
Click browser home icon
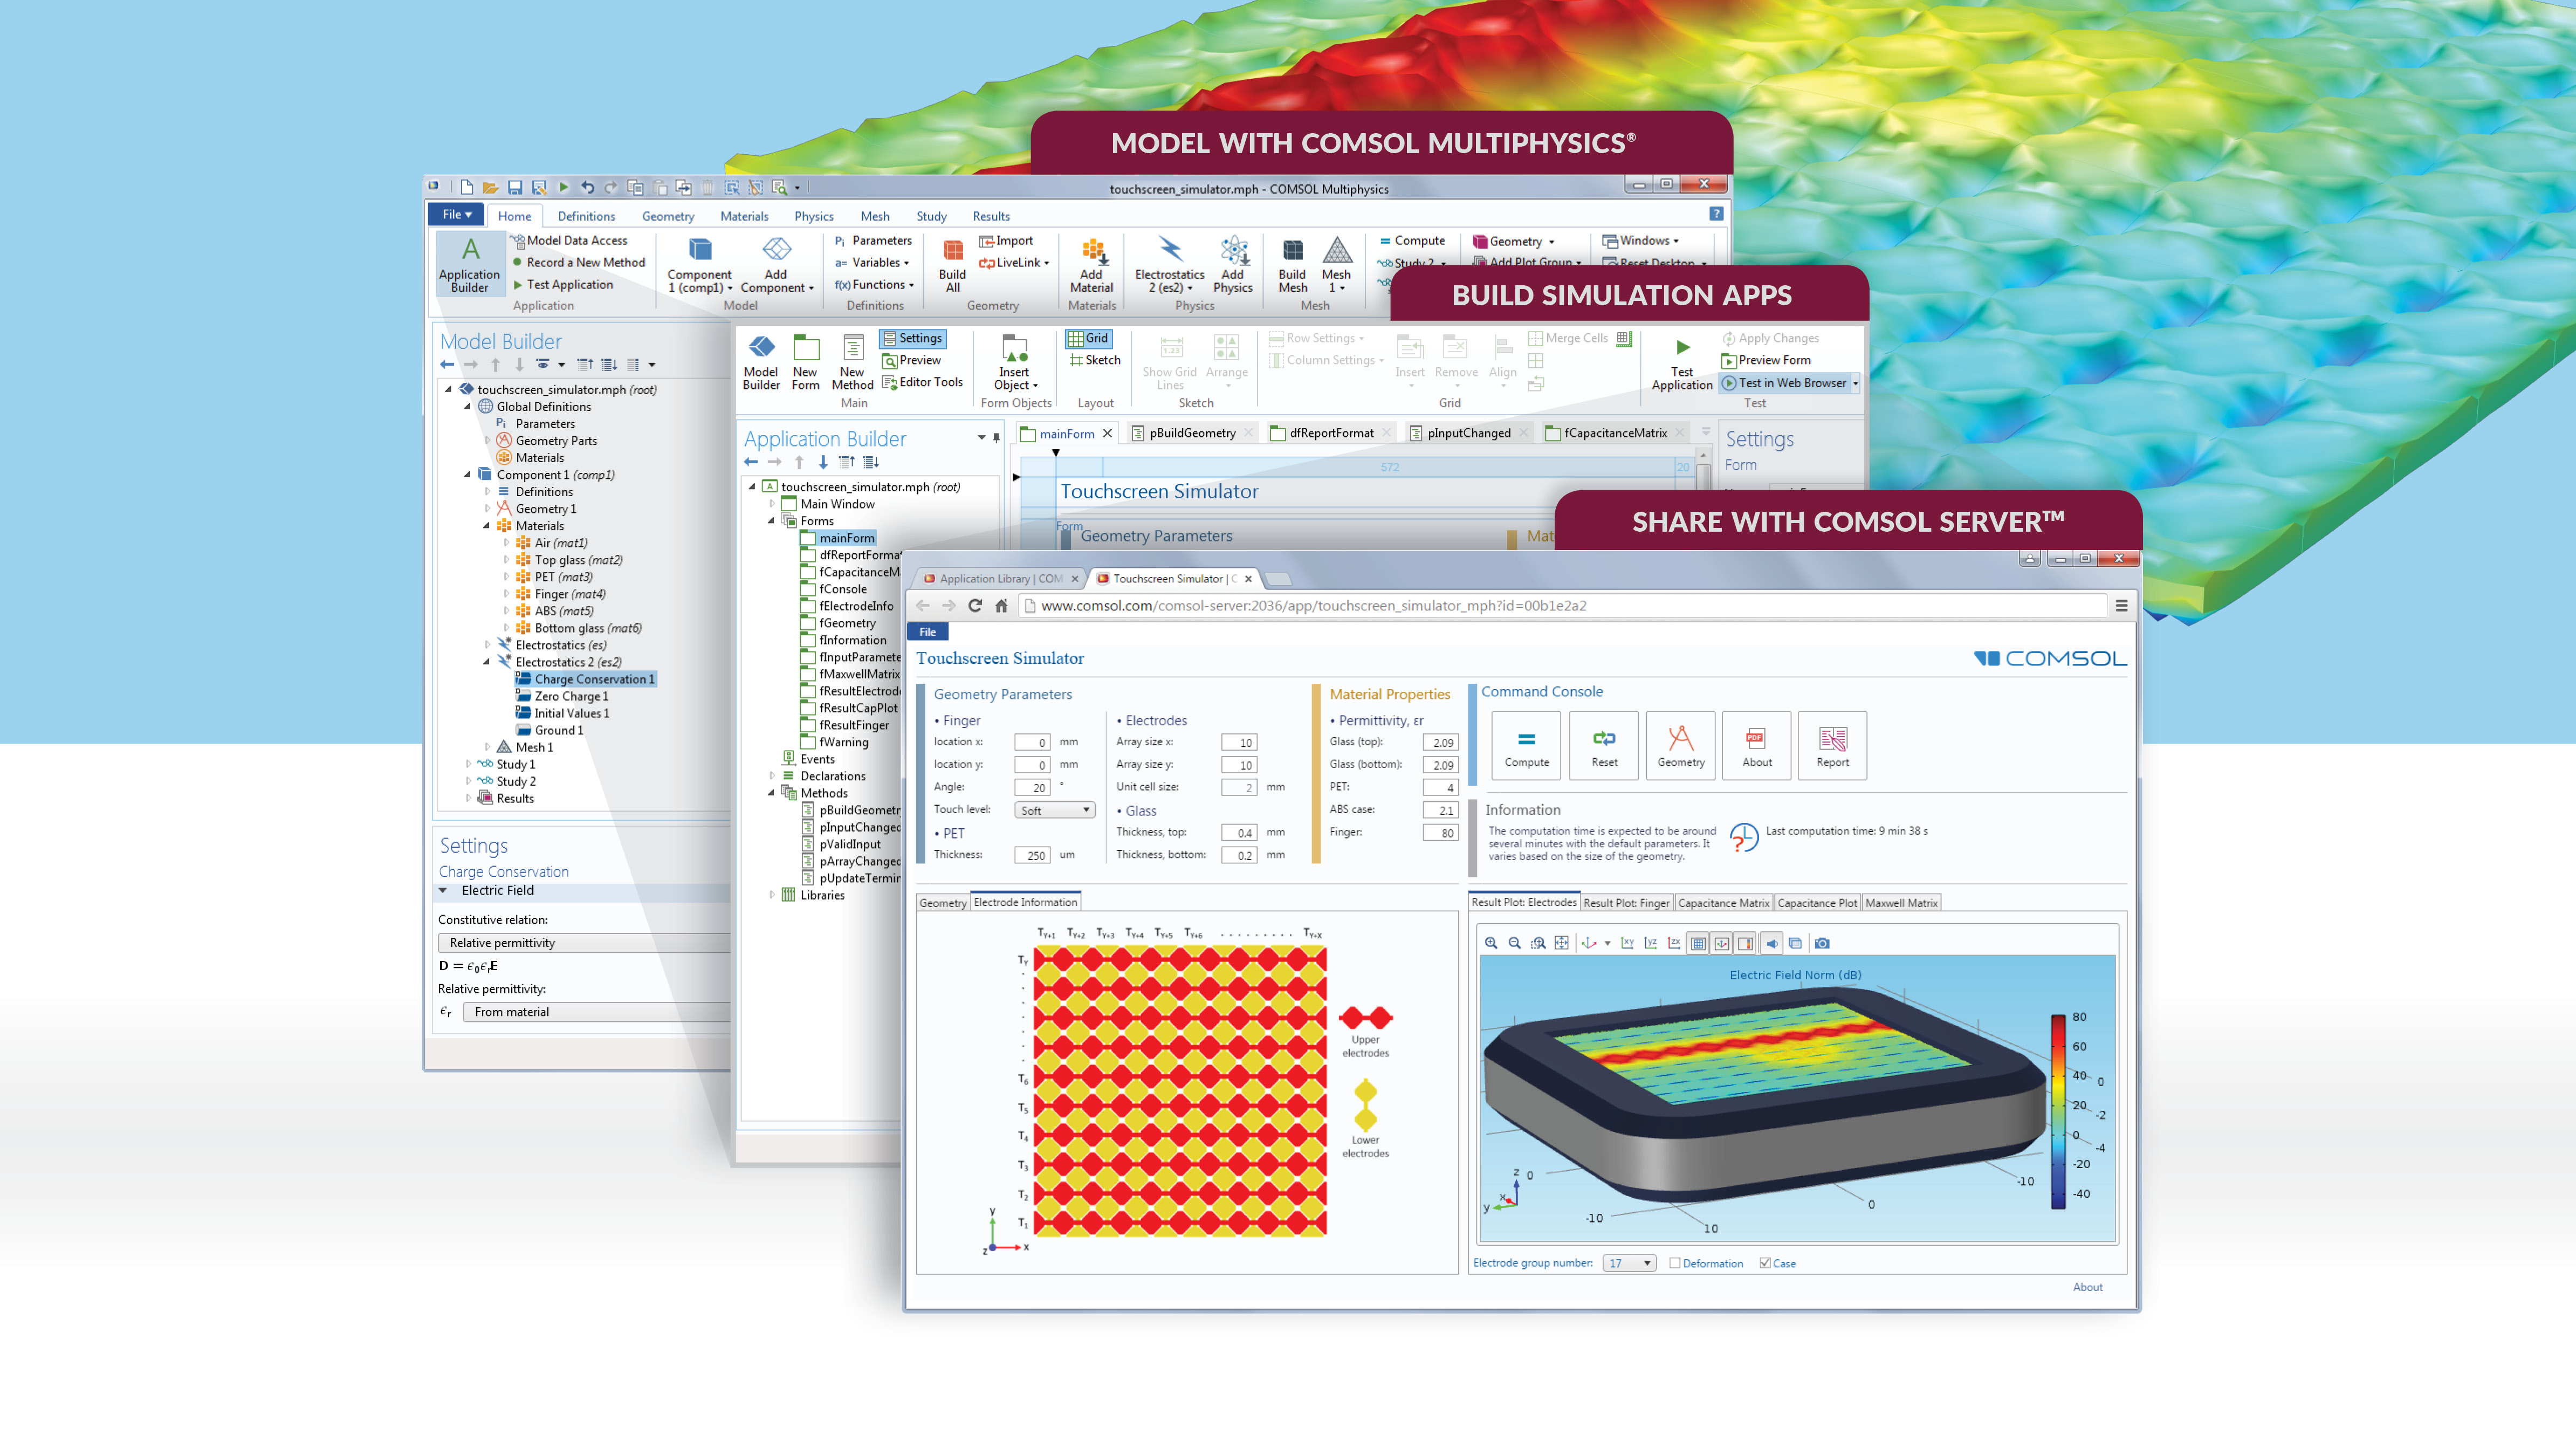pyautogui.click(x=1001, y=605)
